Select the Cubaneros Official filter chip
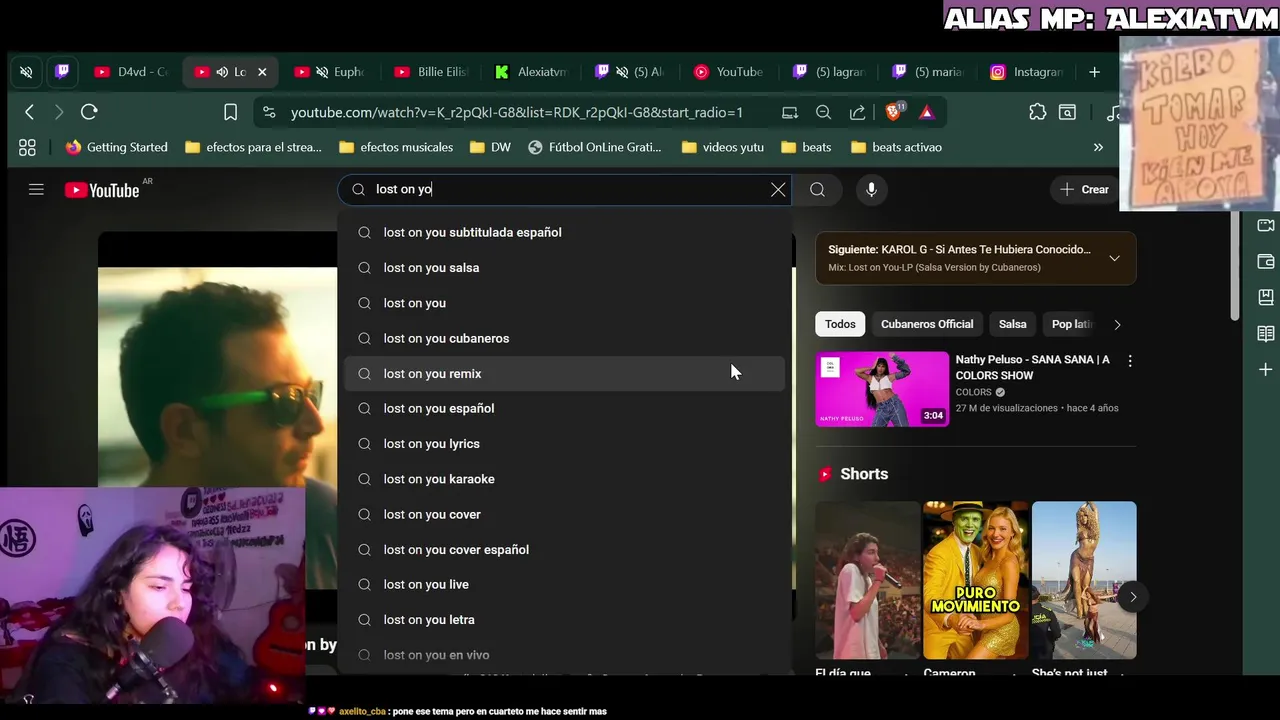This screenshot has height=720, width=1280. [927, 324]
